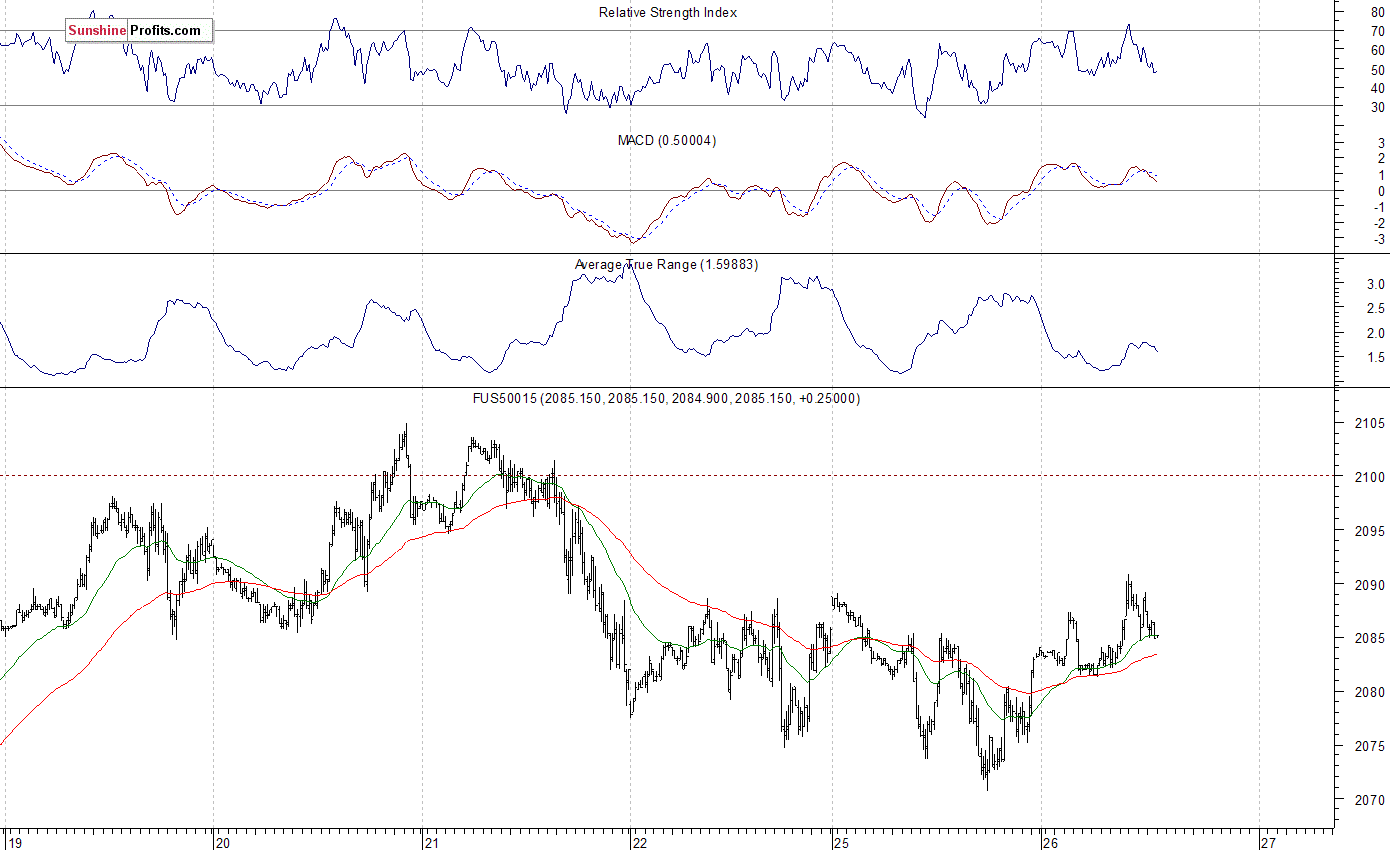Click the FUS50015 price chart title
The height and width of the screenshot is (850, 1390).
tap(666, 398)
